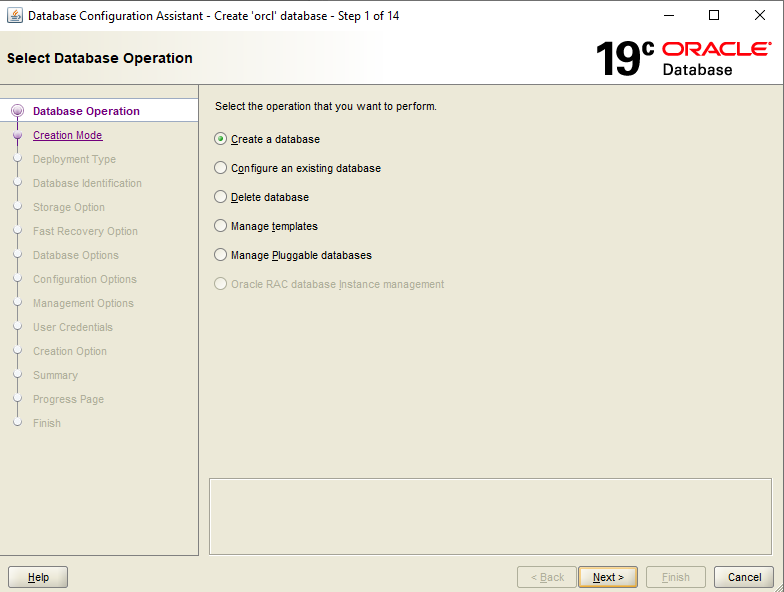Click the greyed-out Finish button
This screenshot has width=784, height=592.
tap(676, 577)
